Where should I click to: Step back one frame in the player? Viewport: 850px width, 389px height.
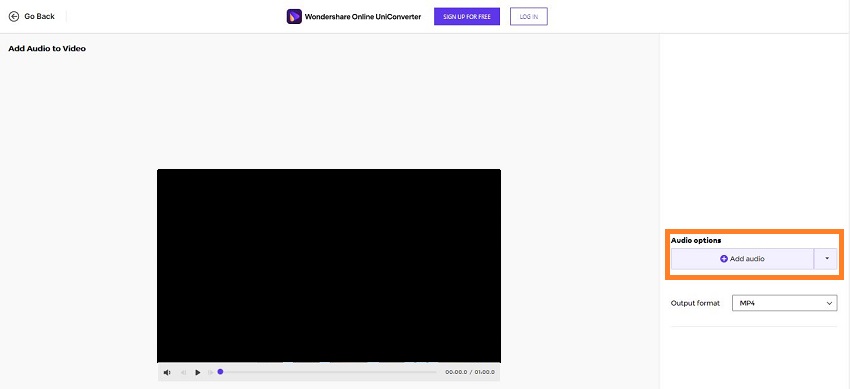(183, 372)
